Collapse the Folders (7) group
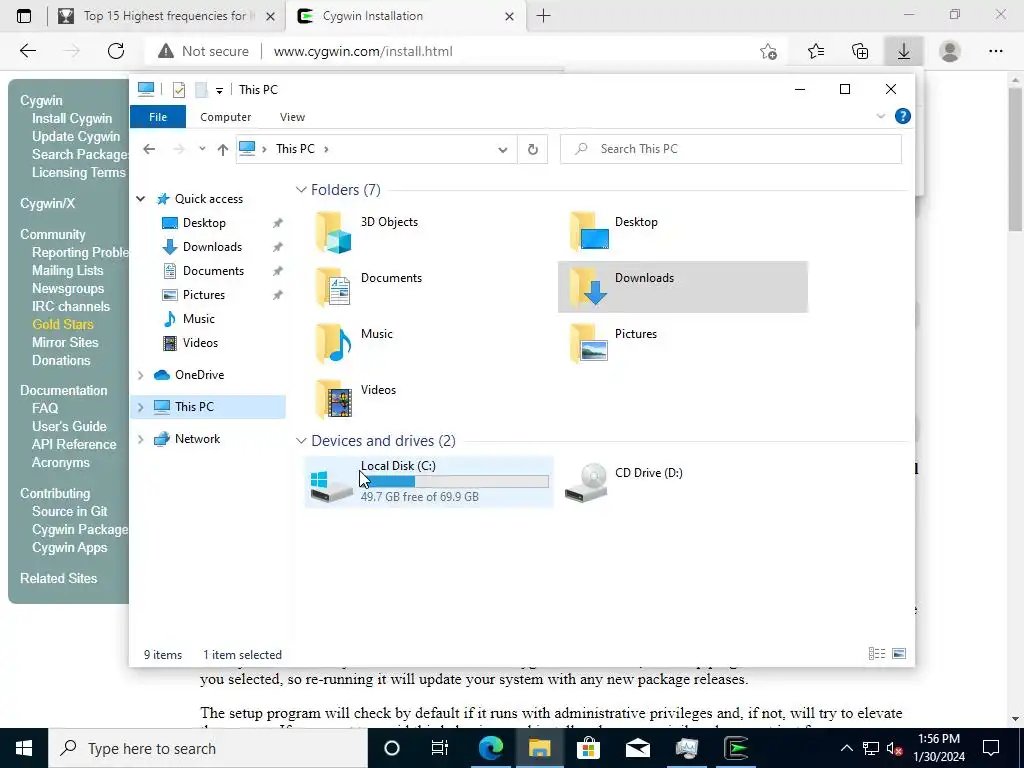Screen dimensions: 1024x768 tap(301, 189)
